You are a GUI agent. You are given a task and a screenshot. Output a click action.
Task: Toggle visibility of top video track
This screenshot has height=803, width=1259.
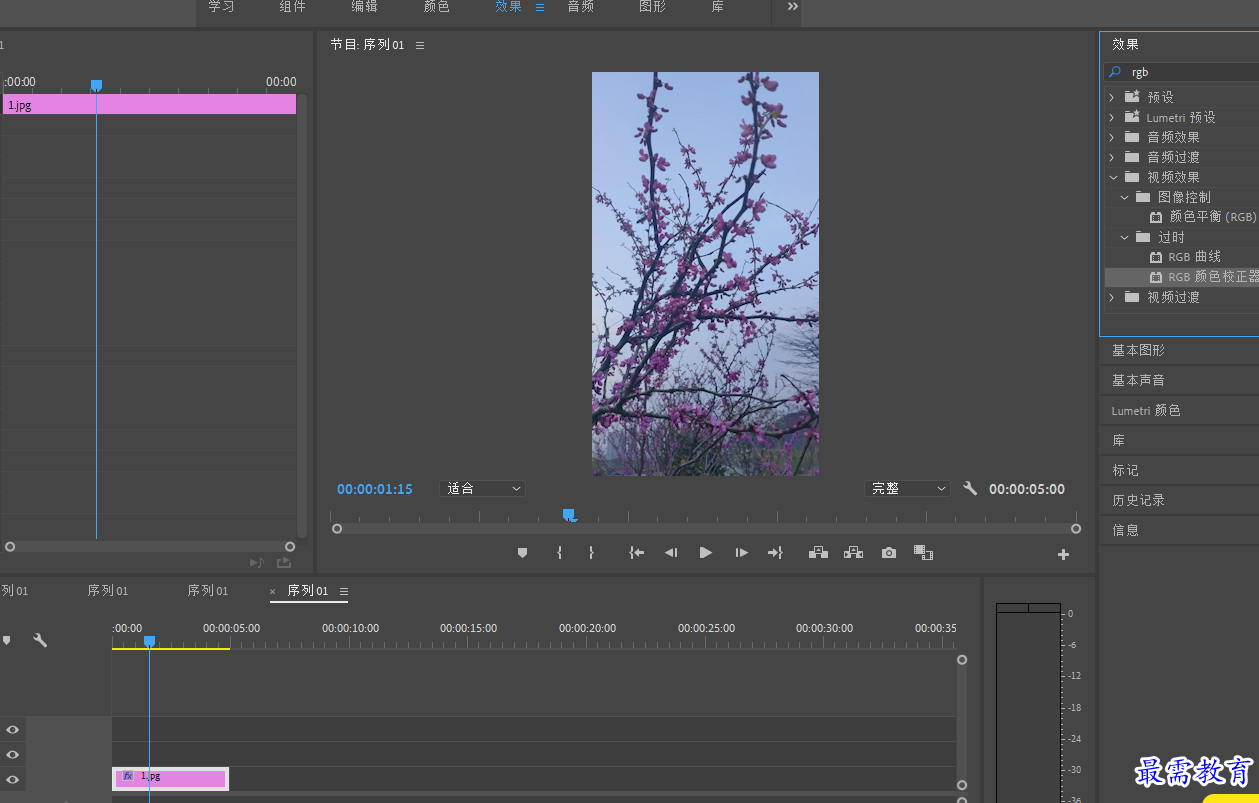coord(13,730)
